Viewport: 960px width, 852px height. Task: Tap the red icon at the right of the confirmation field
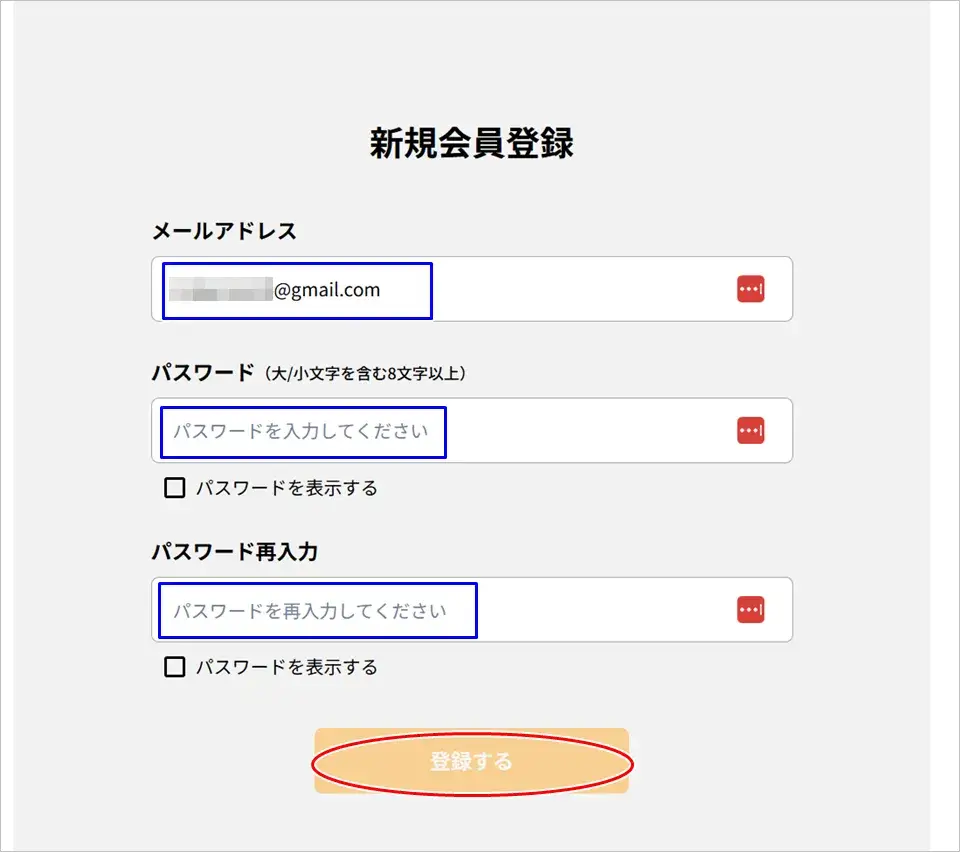tap(751, 608)
